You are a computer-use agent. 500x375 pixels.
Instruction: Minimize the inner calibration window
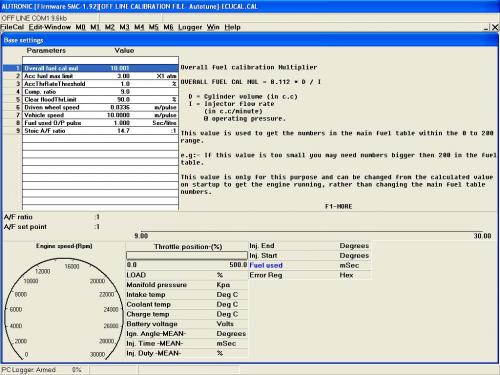[486, 28]
